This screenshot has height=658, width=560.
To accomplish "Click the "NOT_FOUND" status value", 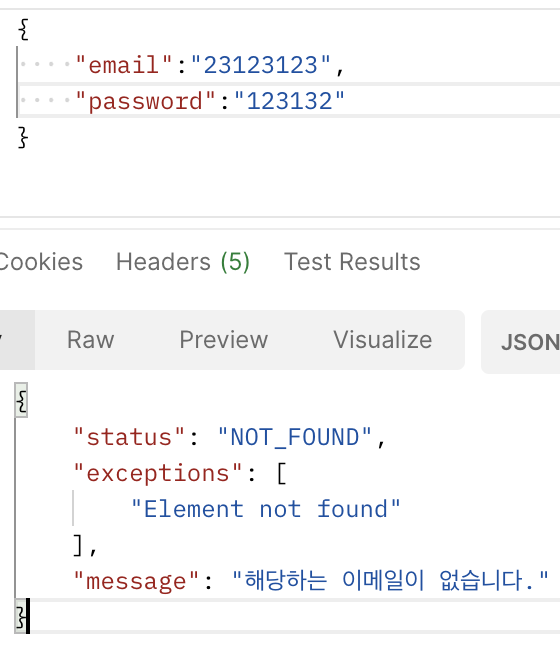I will click(x=295, y=437).
